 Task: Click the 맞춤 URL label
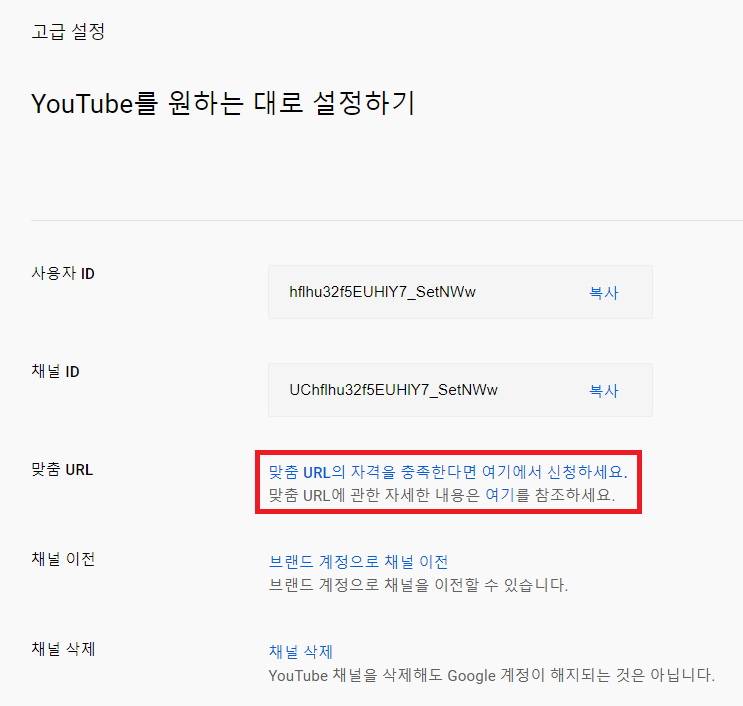62,469
